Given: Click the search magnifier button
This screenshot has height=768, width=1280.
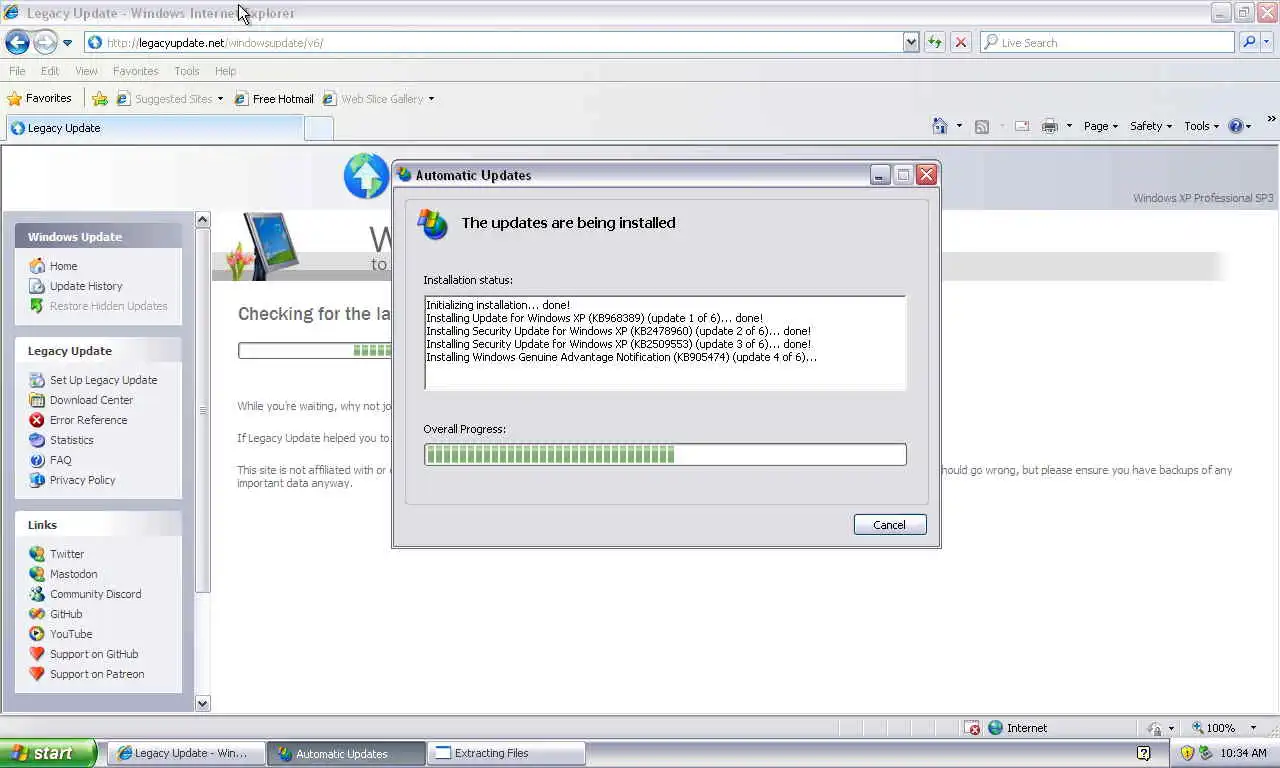Looking at the screenshot, I should pos(1249,42).
